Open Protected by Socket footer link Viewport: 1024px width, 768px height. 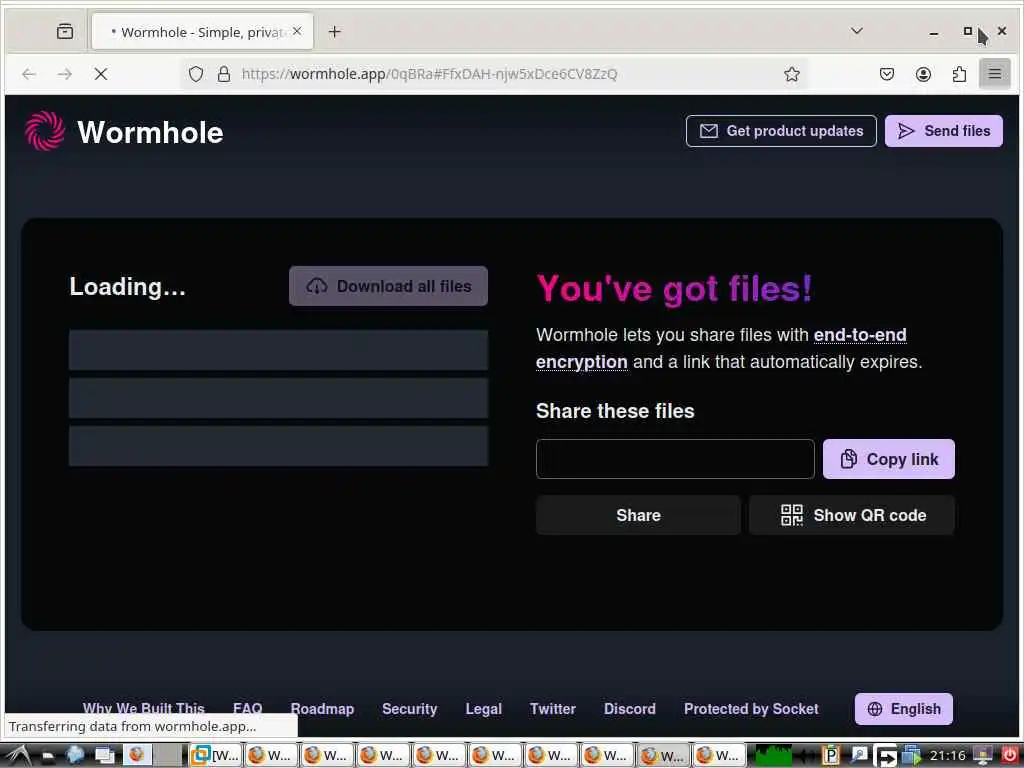[x=751, y=709]
